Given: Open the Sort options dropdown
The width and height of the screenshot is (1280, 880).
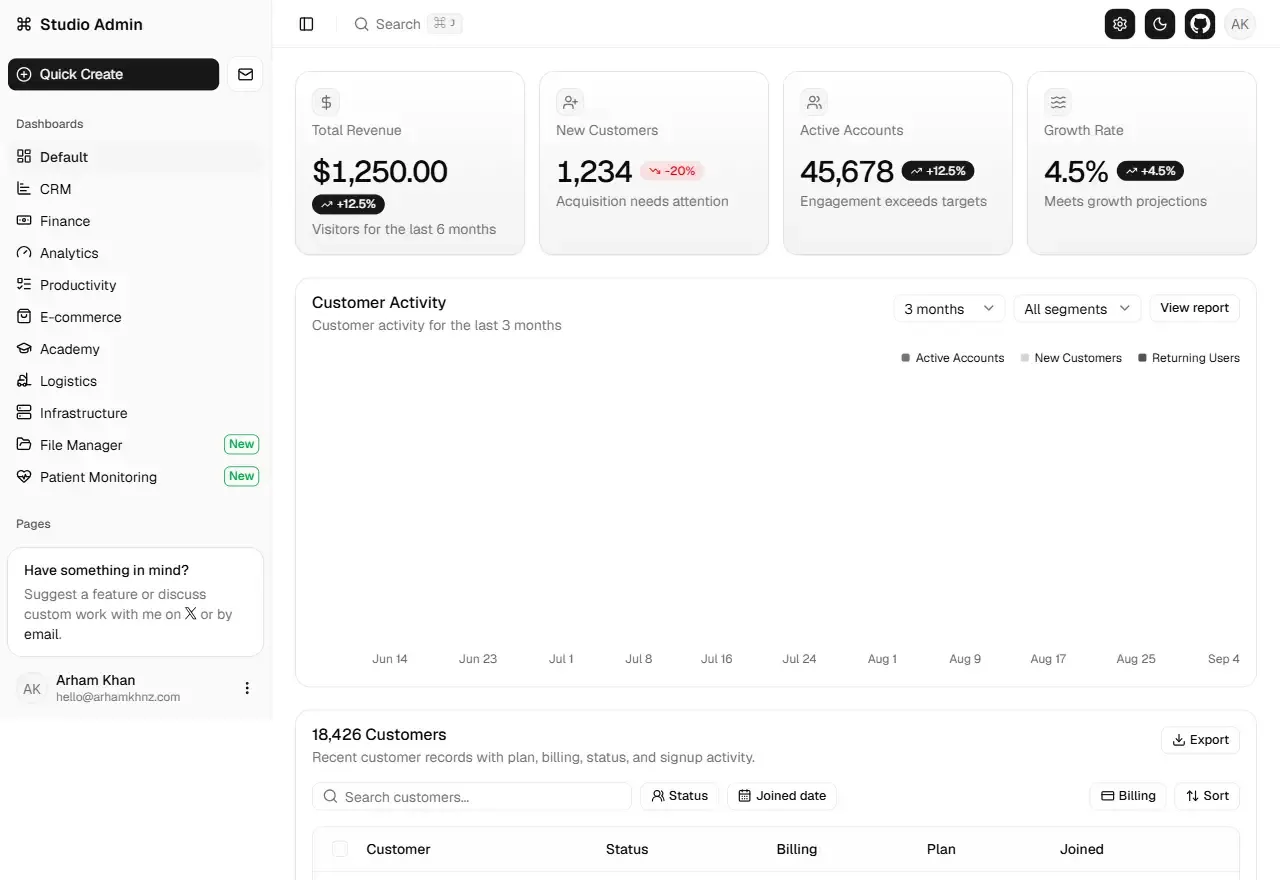Looking at the screenshot, I should [x=1207, y=796].
